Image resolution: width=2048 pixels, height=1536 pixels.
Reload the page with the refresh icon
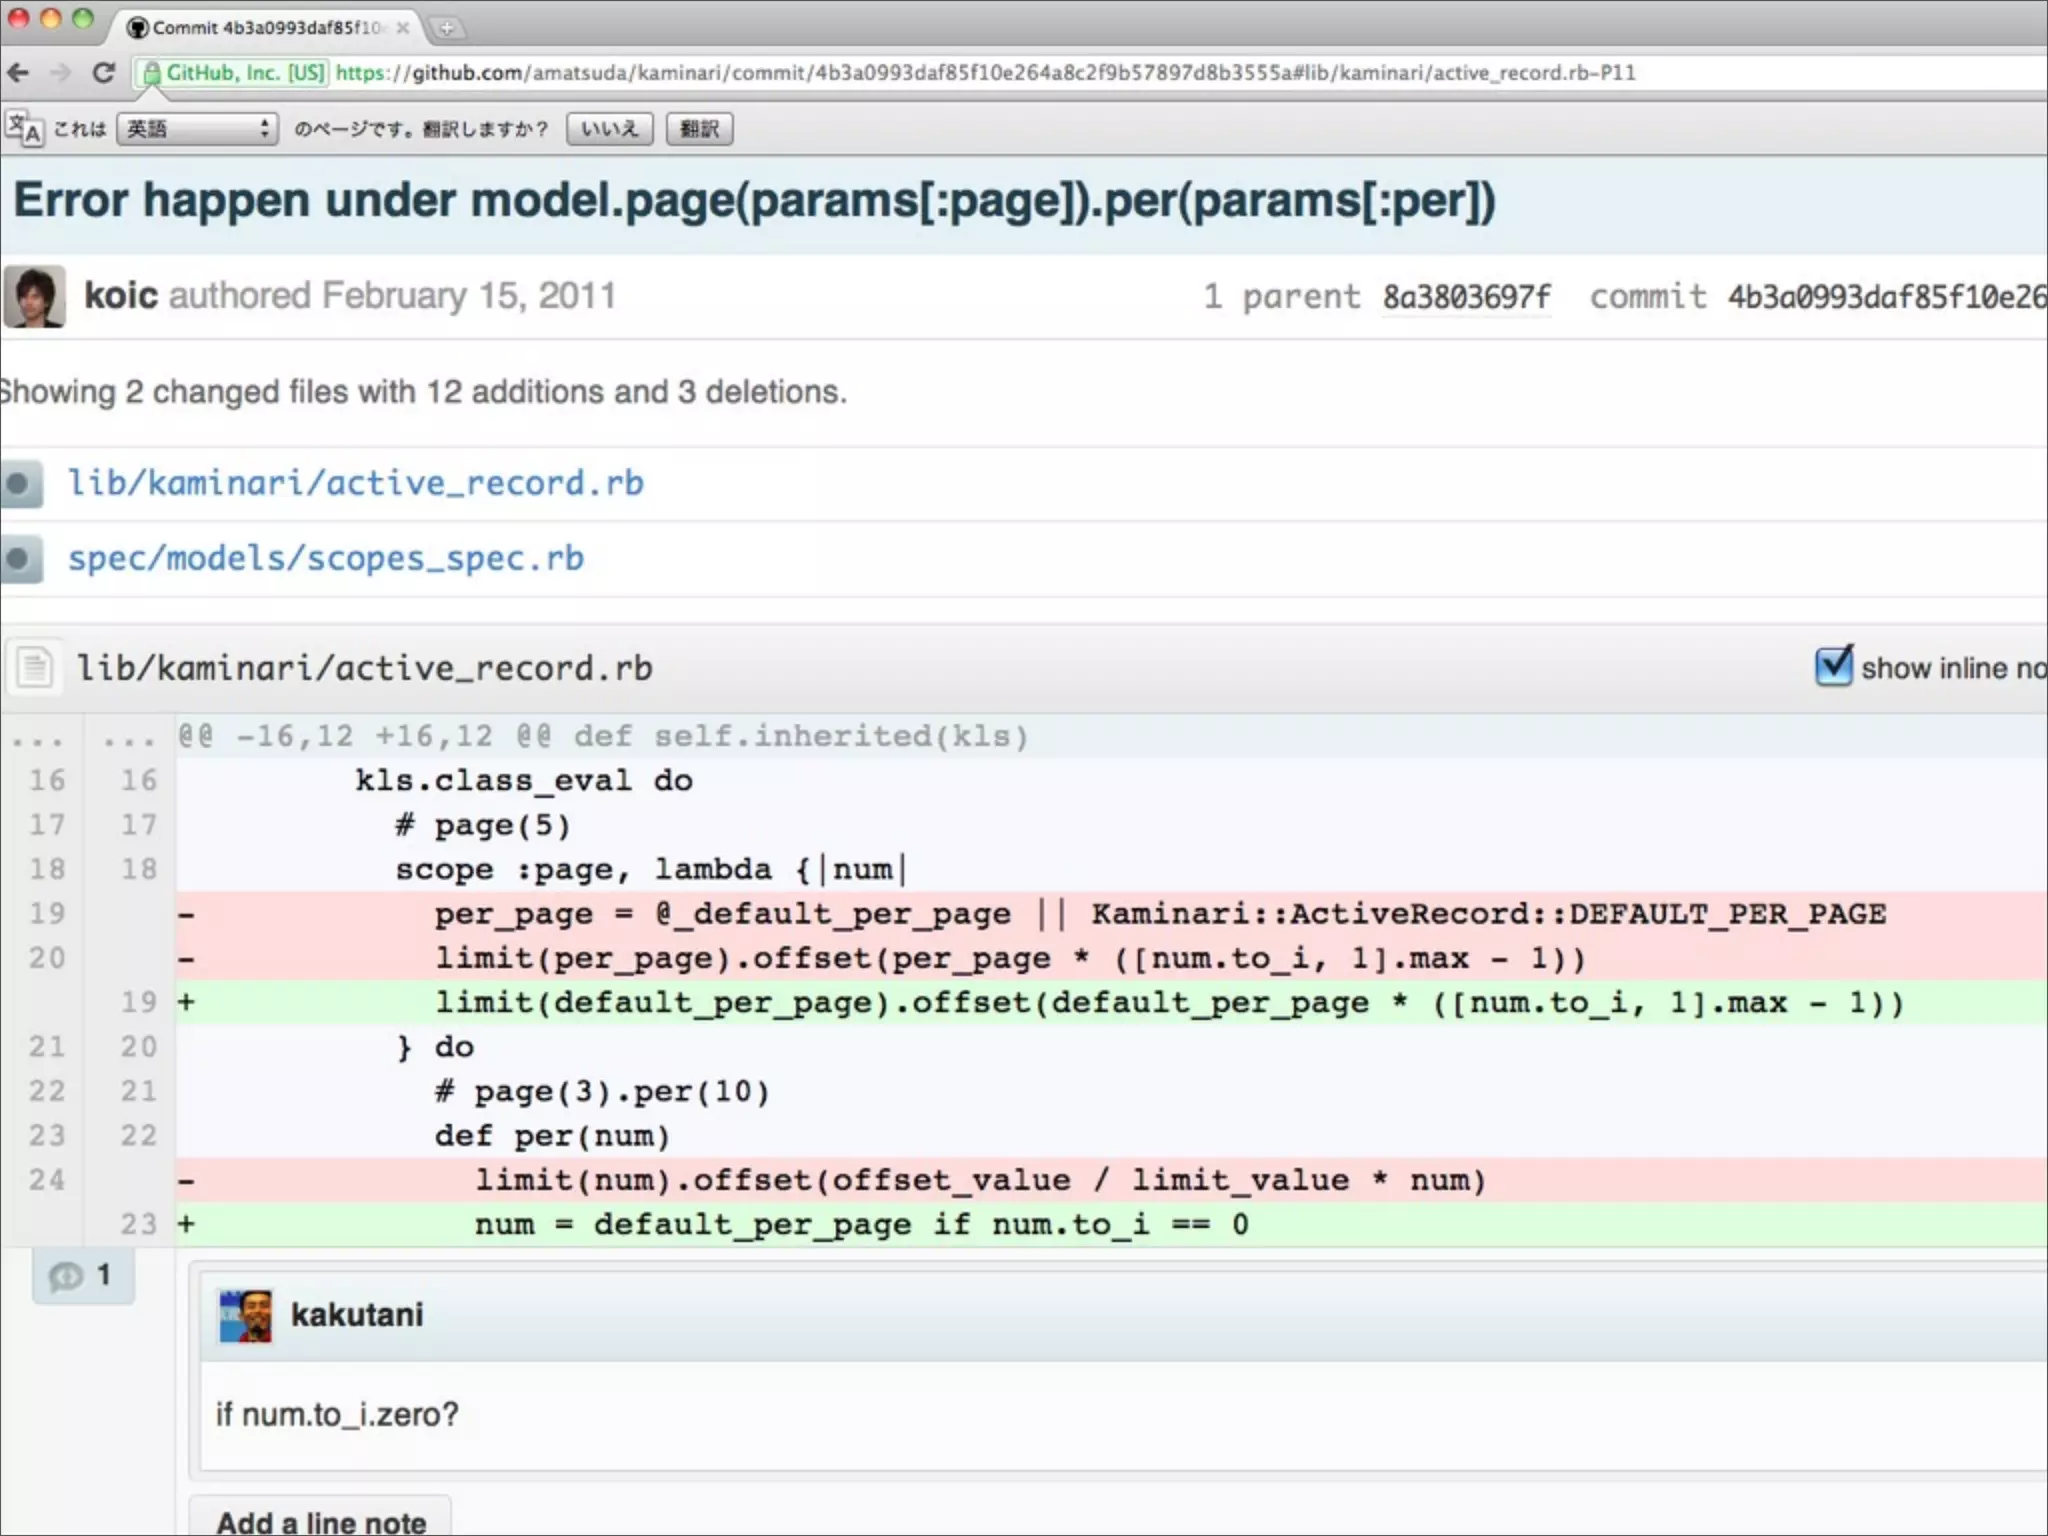coord(103,73)
